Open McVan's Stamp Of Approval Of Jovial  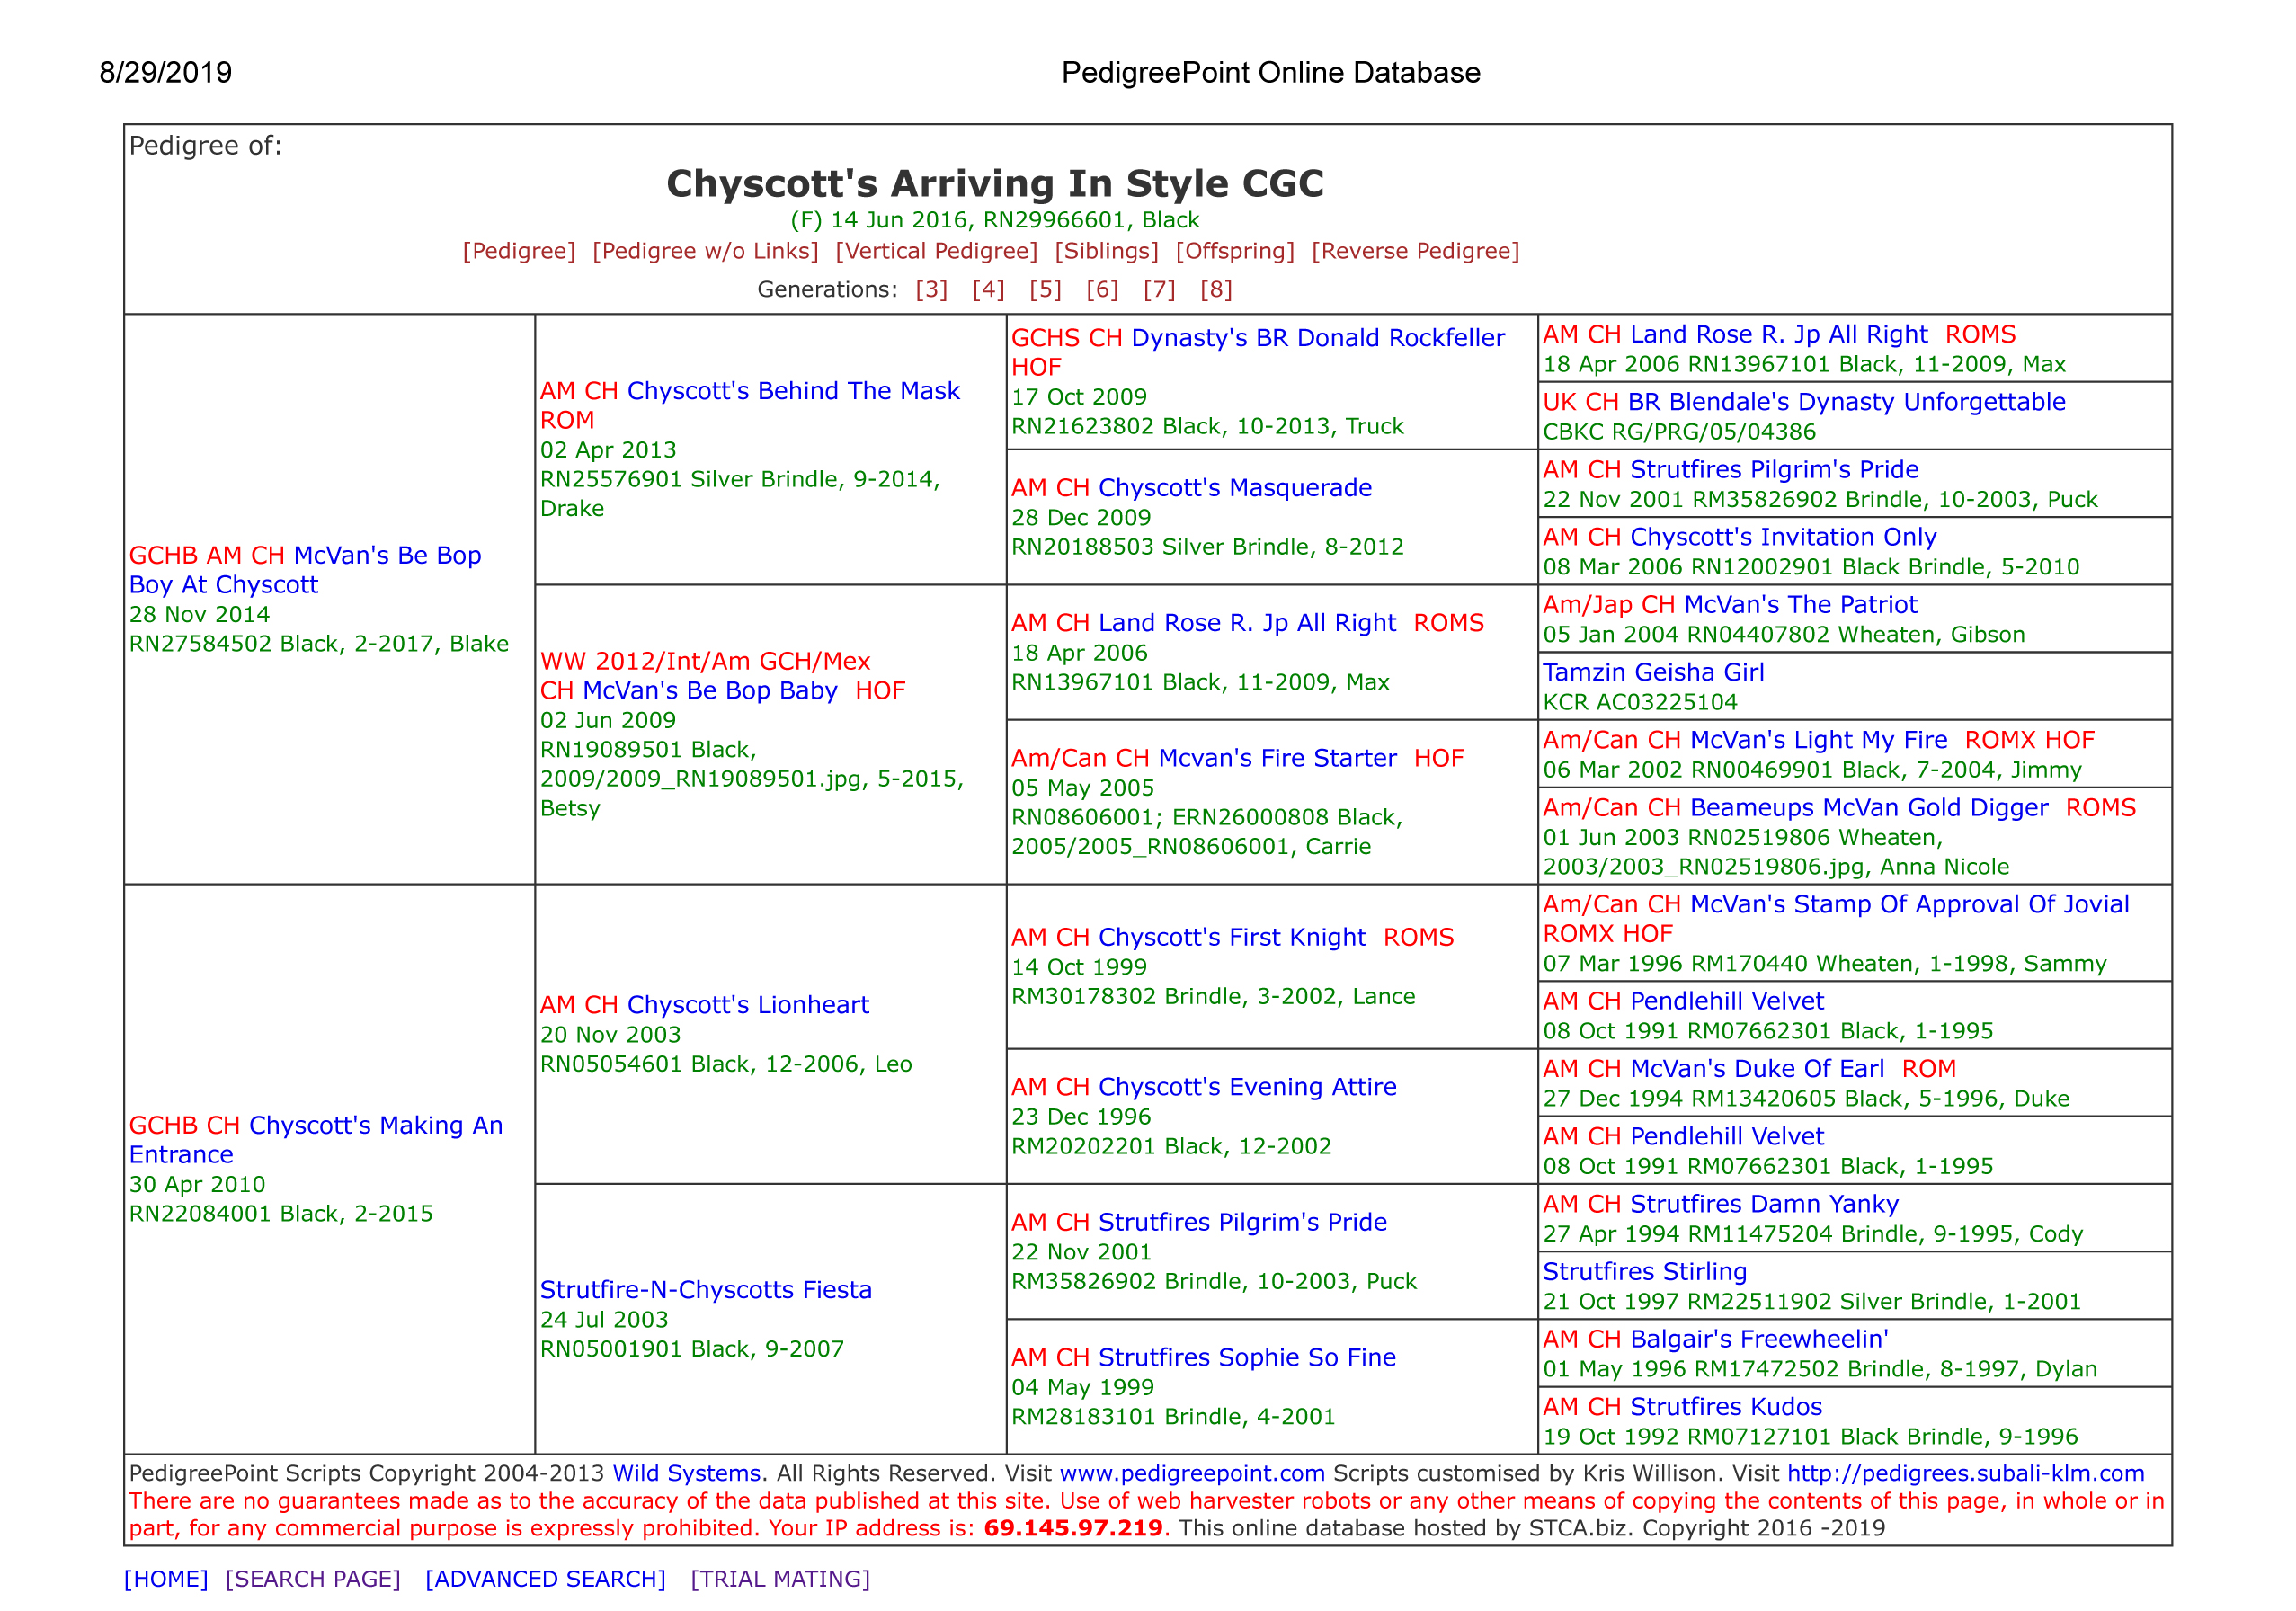click(1910, 904)
